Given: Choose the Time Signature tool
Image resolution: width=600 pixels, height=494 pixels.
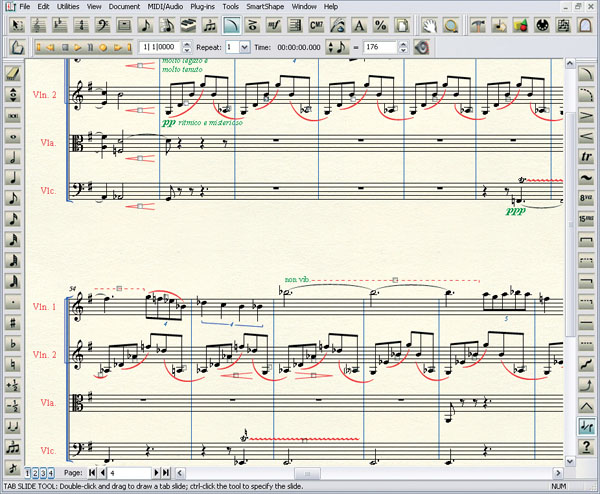Looking at the screenshot, I should tap(81, 26).
